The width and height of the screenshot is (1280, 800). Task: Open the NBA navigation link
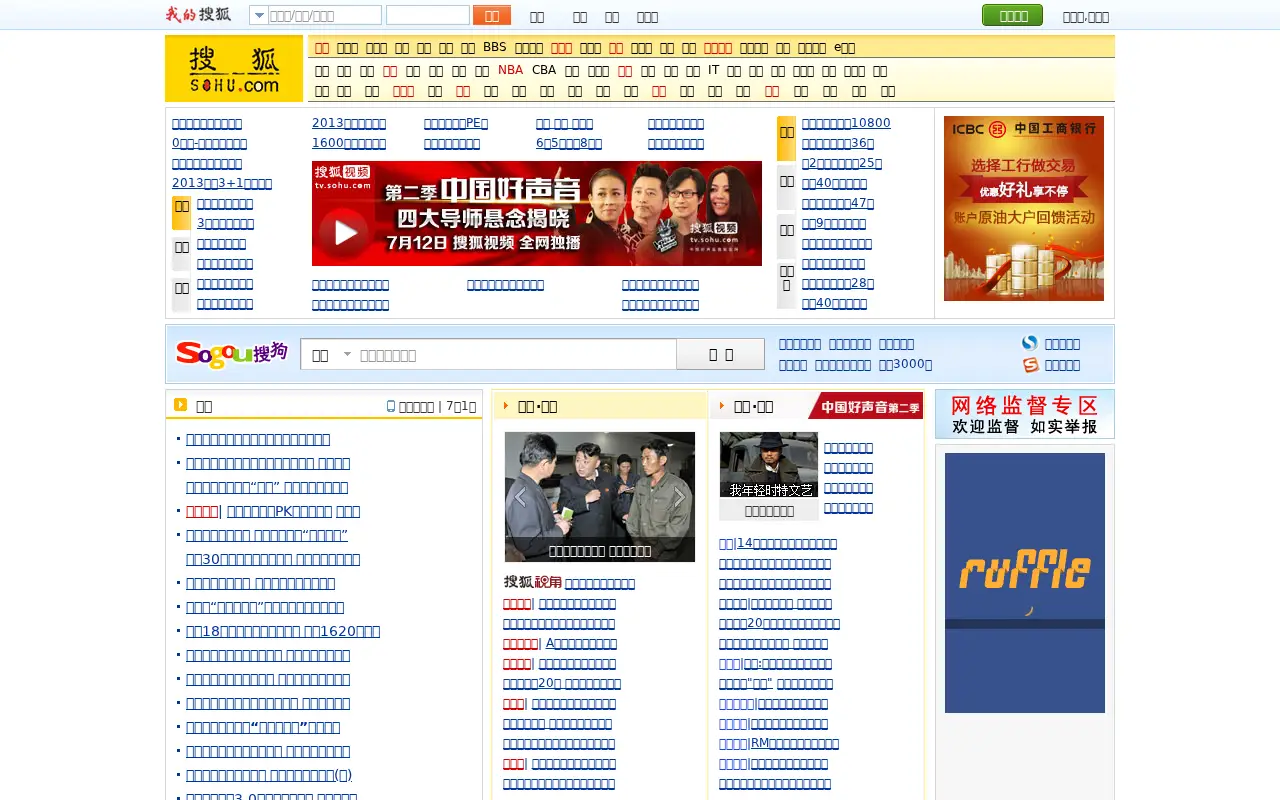click(x=510, y=70)
